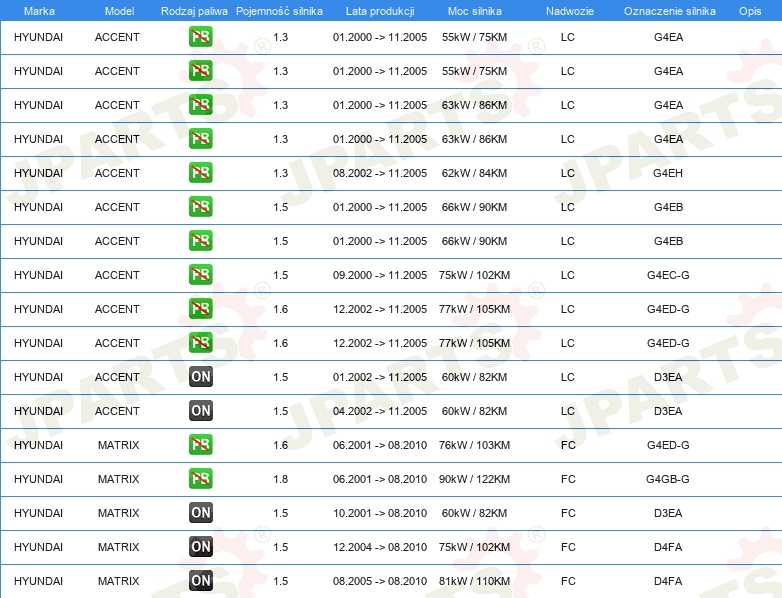Image resolution: width=782 pixels, height=598 pixels.
Task: Select engine capacity 1.8
Action: (x=280, y=479)
